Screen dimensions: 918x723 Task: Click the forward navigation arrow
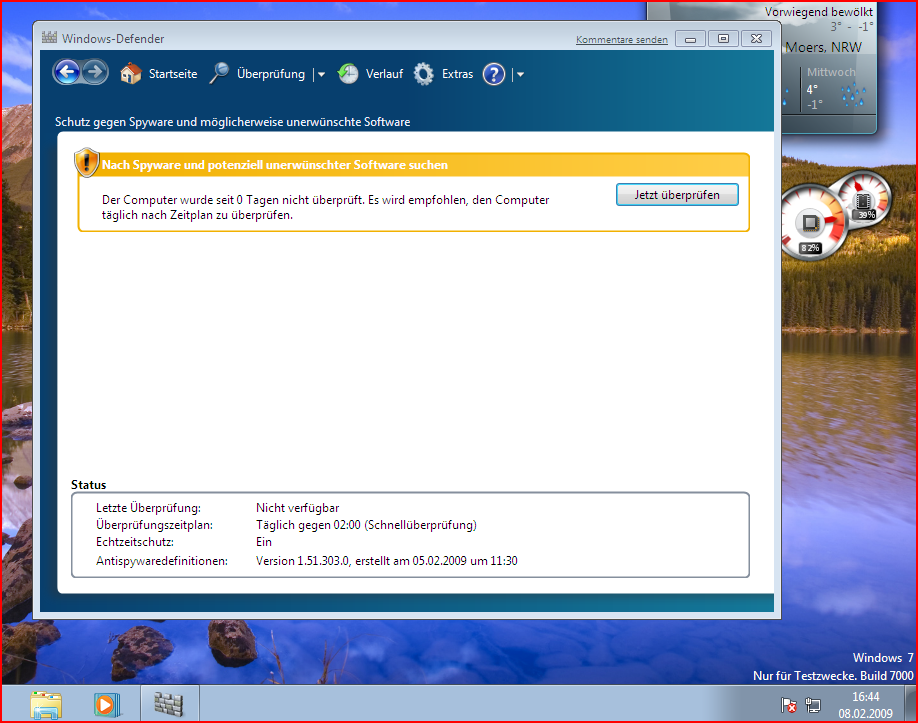(95, 73)
